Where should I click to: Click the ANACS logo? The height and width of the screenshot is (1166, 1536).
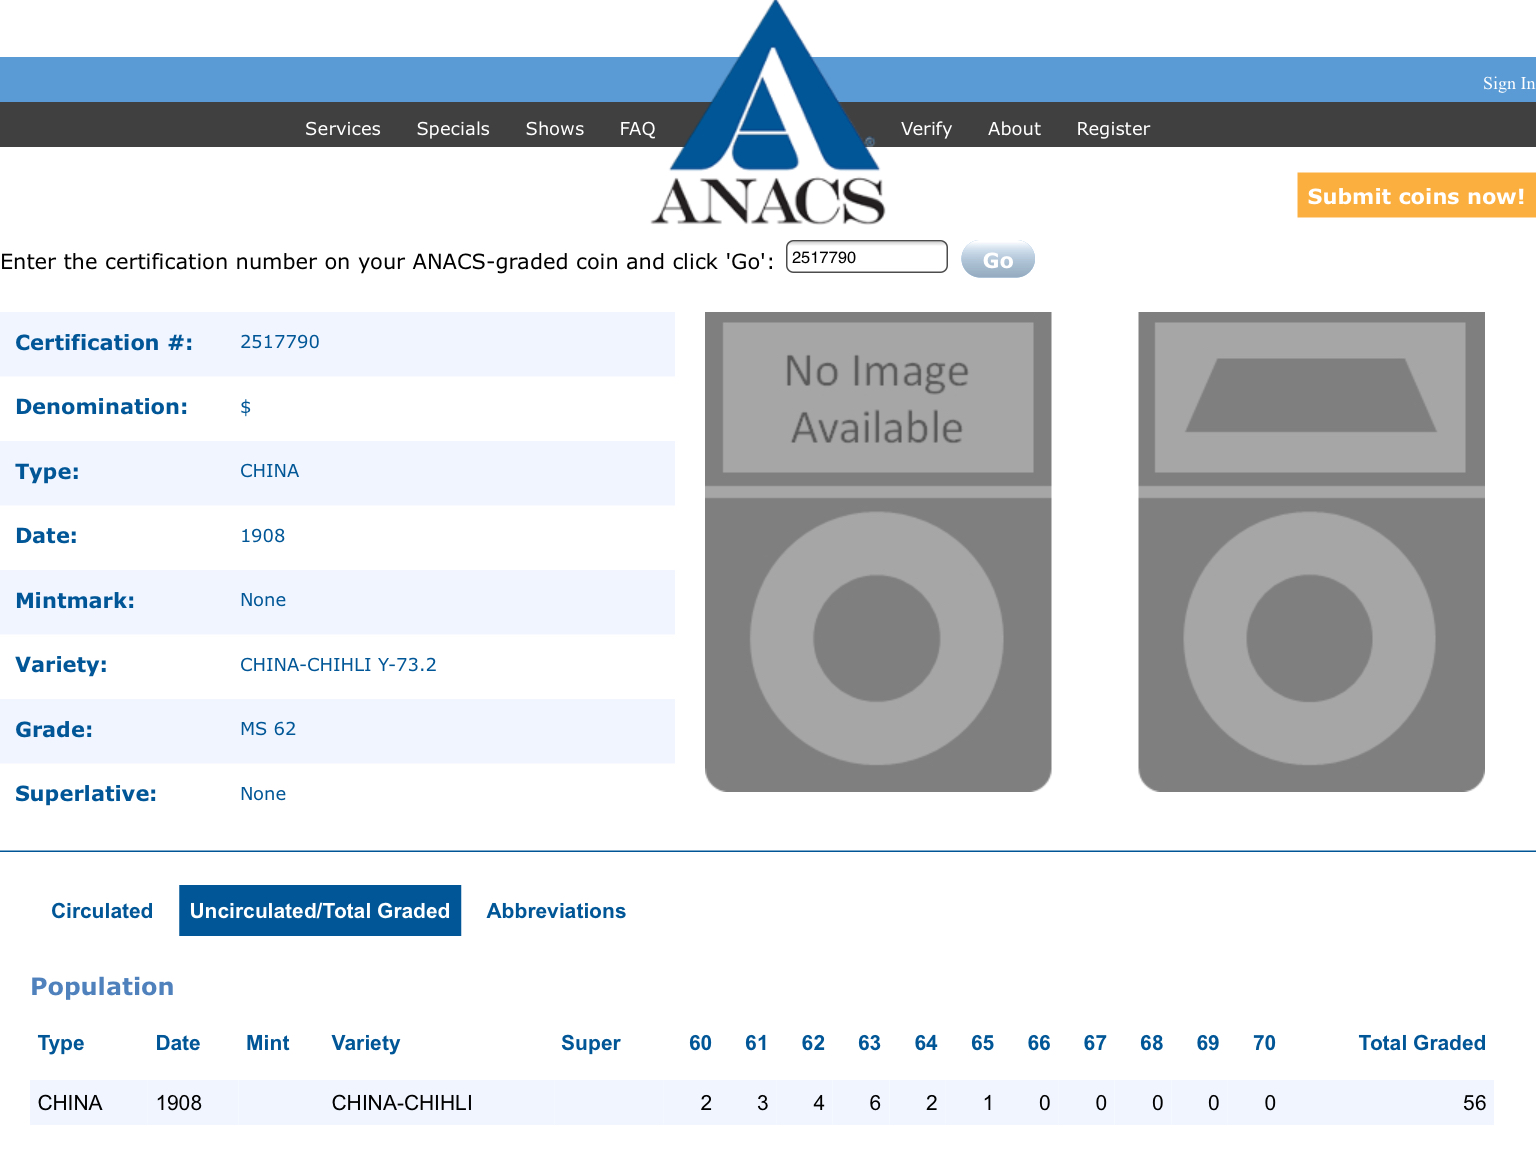[x=768, y=113]
